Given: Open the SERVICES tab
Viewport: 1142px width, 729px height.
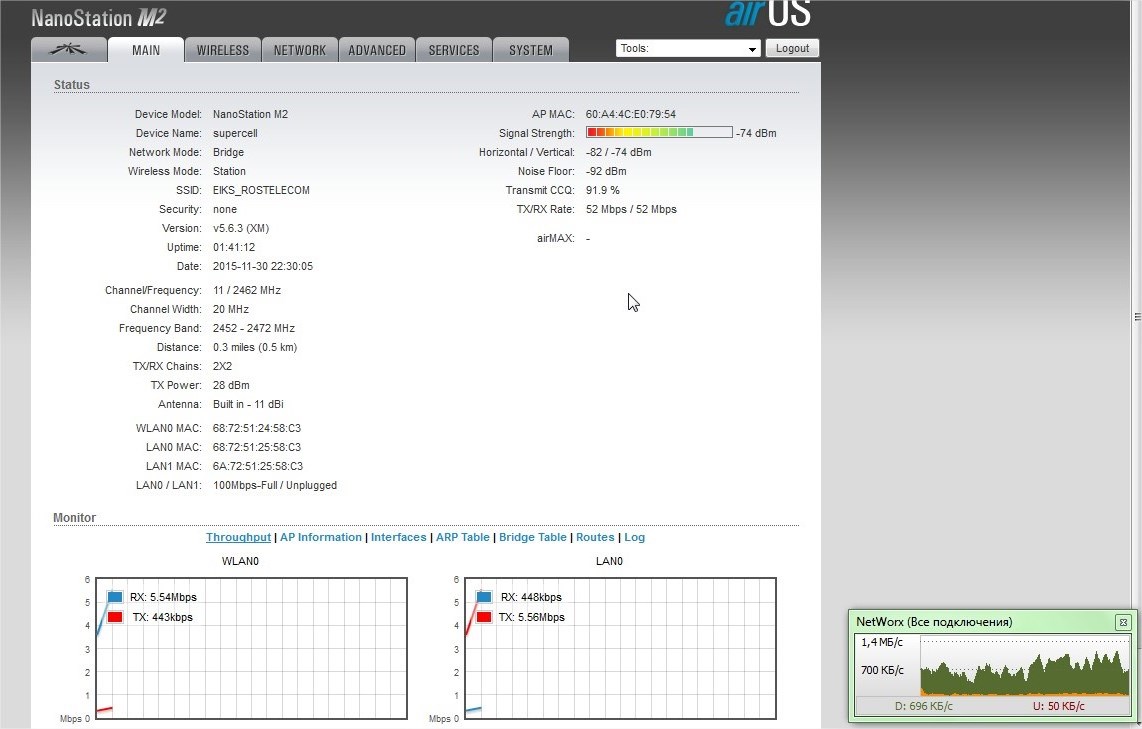Looking at the screenshot, I should click(454, 50).
